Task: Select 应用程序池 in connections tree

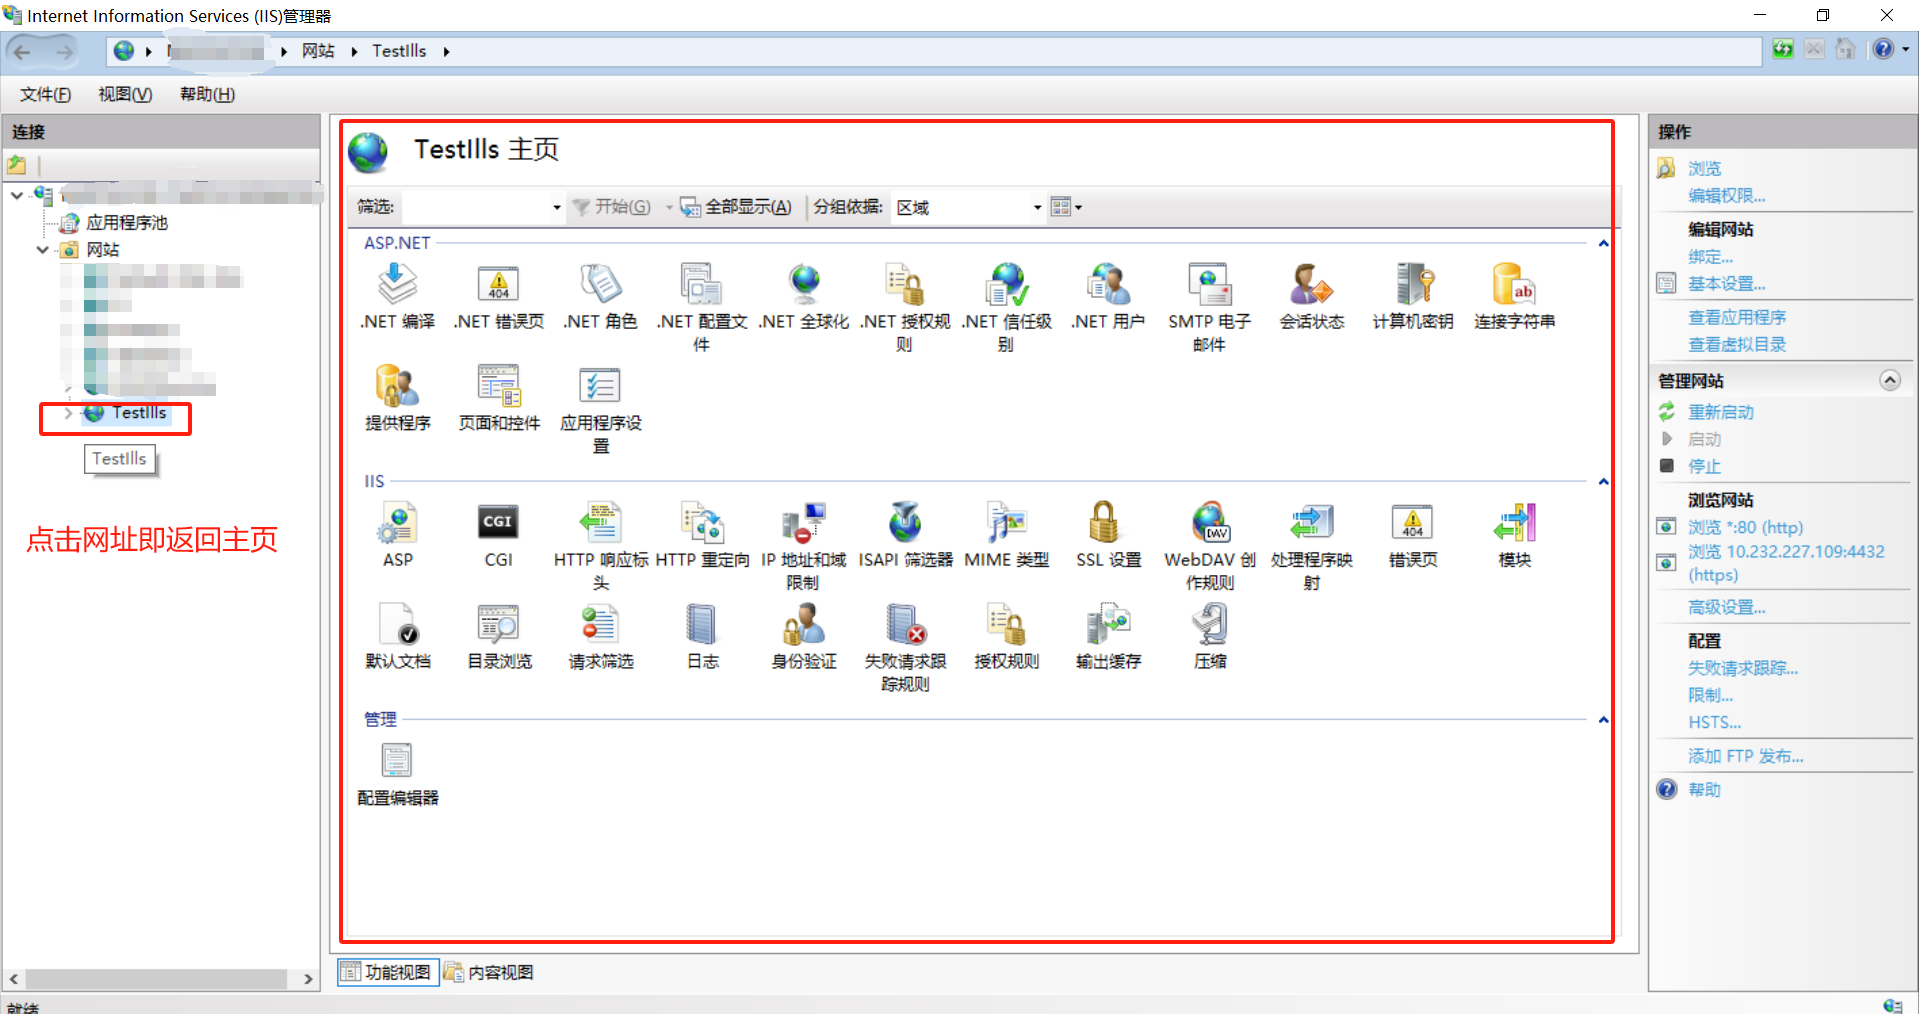Action: tap(126, 222)
